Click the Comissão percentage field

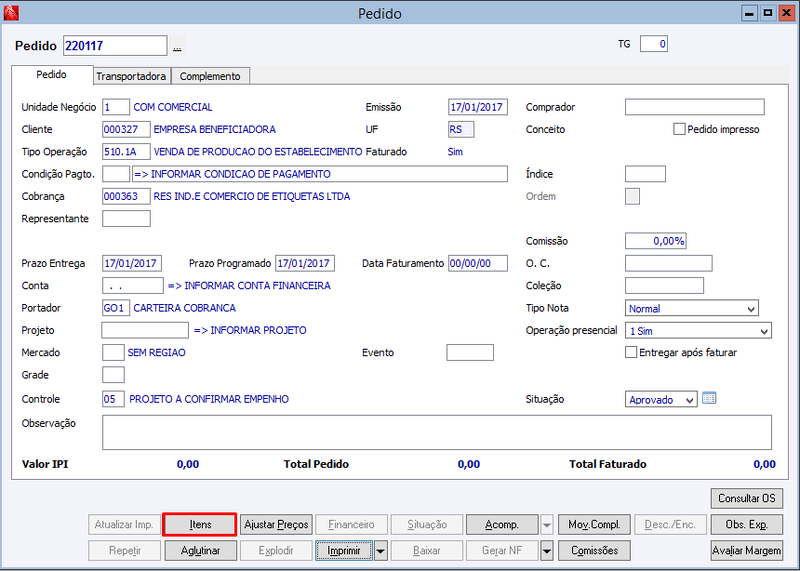pyautogui.click(x=656, y=241)
